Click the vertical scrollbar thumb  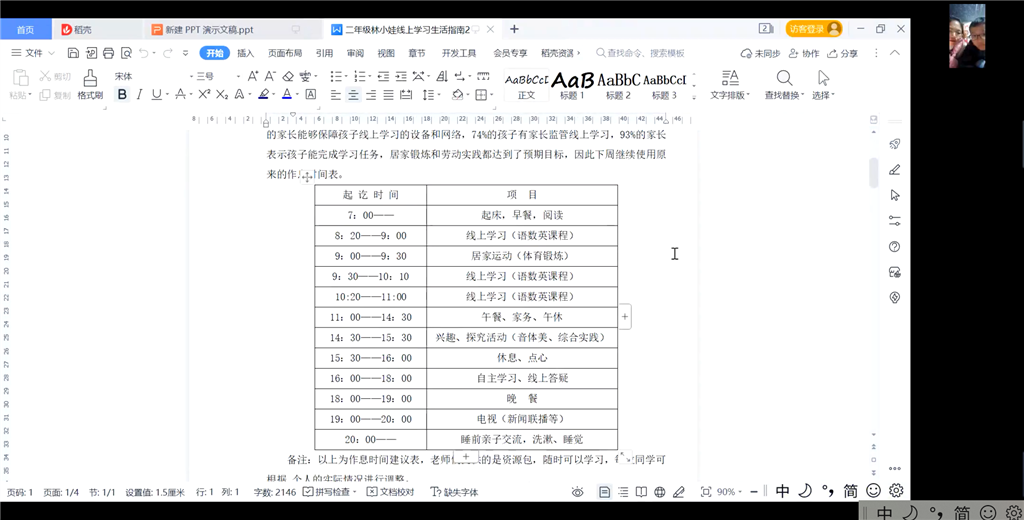pos(874,172)
